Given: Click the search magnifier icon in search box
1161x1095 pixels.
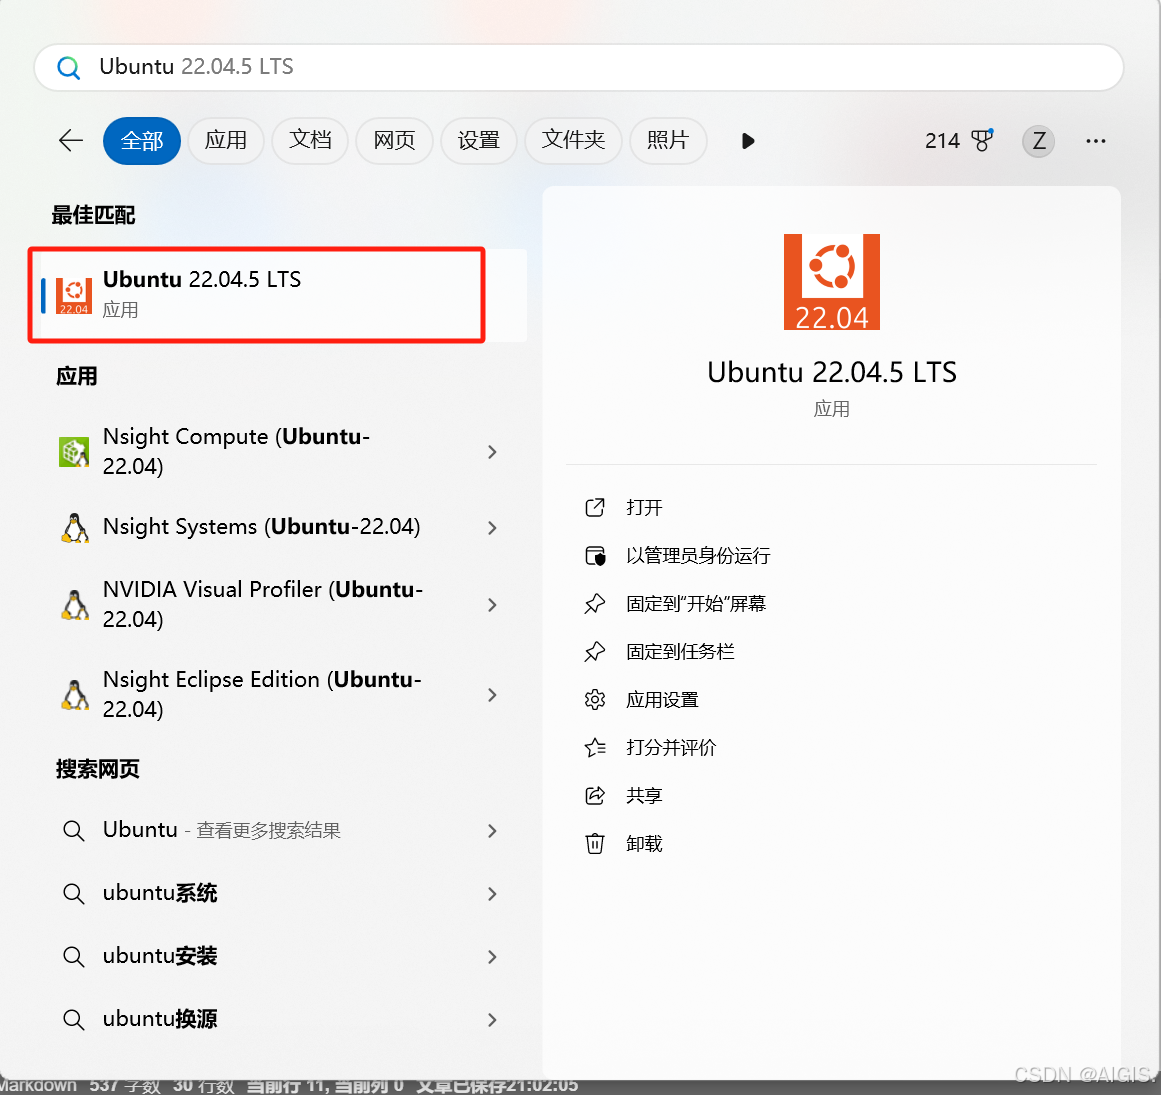Looking at the screenshot, I should point(69,67).
